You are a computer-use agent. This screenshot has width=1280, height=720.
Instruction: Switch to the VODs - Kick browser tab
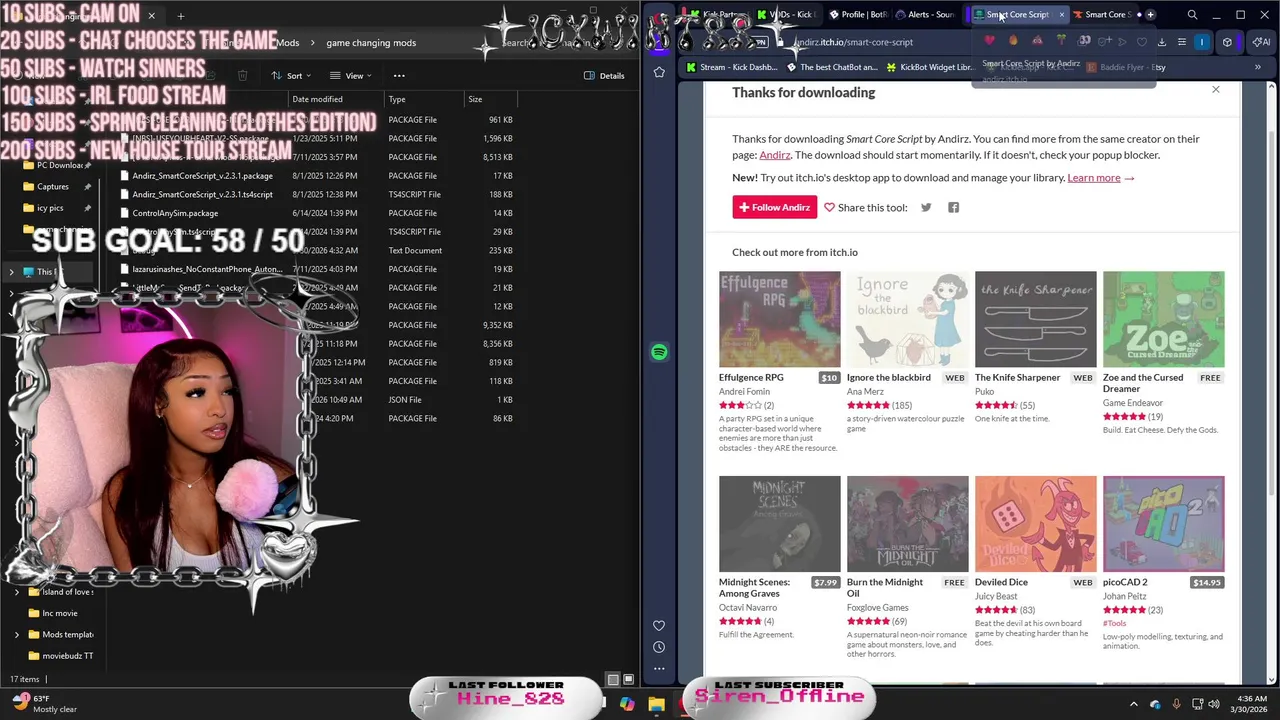point(787,15)
